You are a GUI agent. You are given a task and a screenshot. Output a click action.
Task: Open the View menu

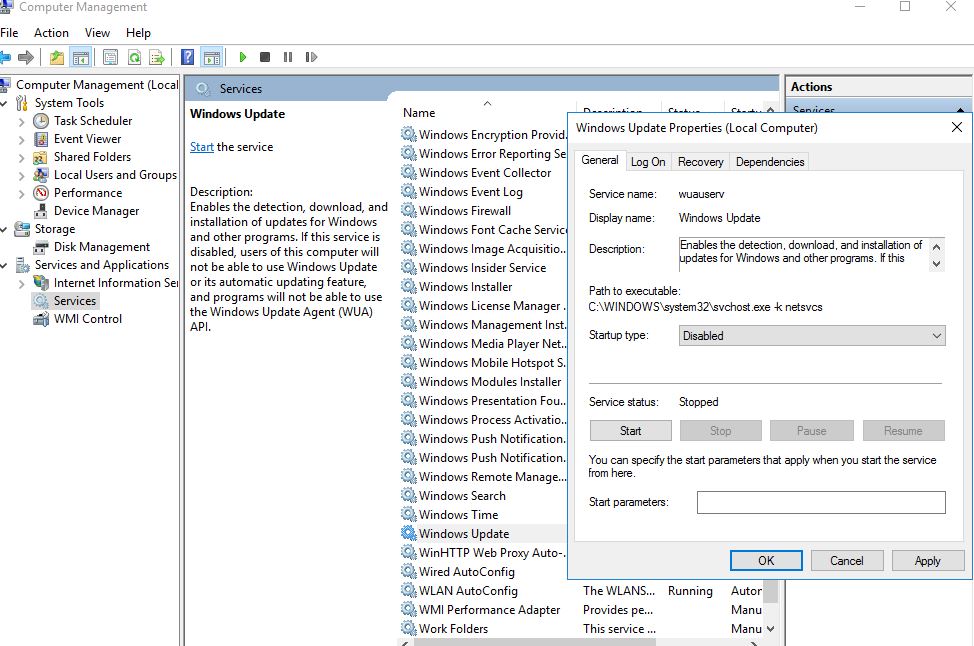[98, 33]
